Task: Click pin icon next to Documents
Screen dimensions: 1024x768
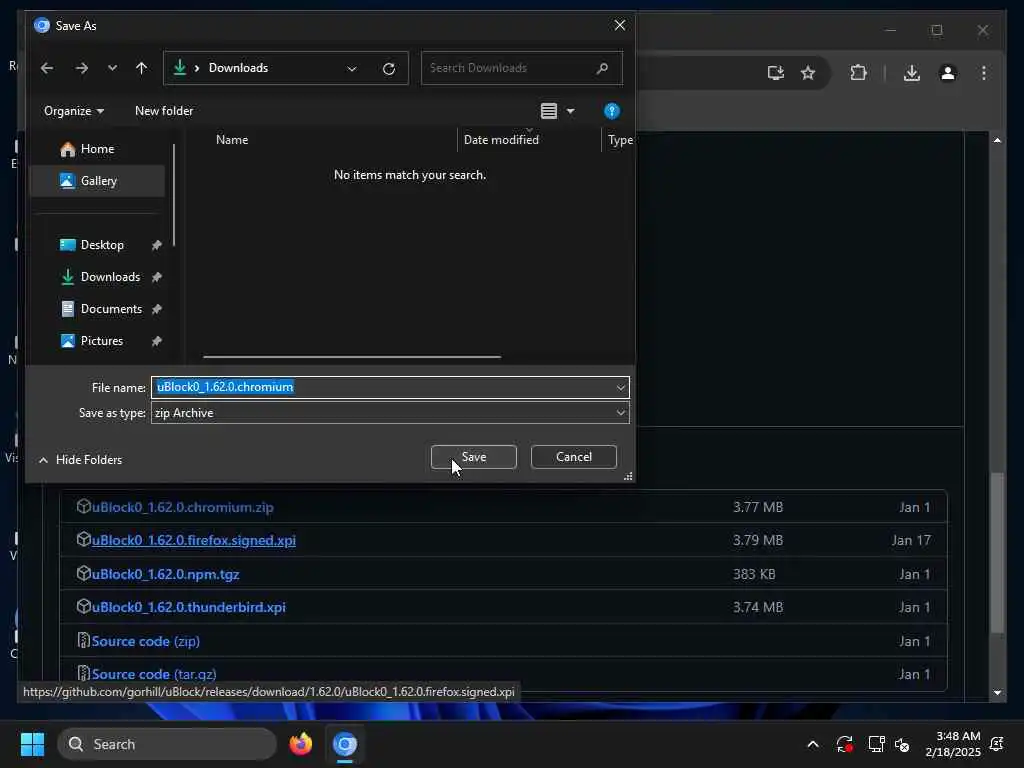Action: pyautogui.click(x=156, y=310)
